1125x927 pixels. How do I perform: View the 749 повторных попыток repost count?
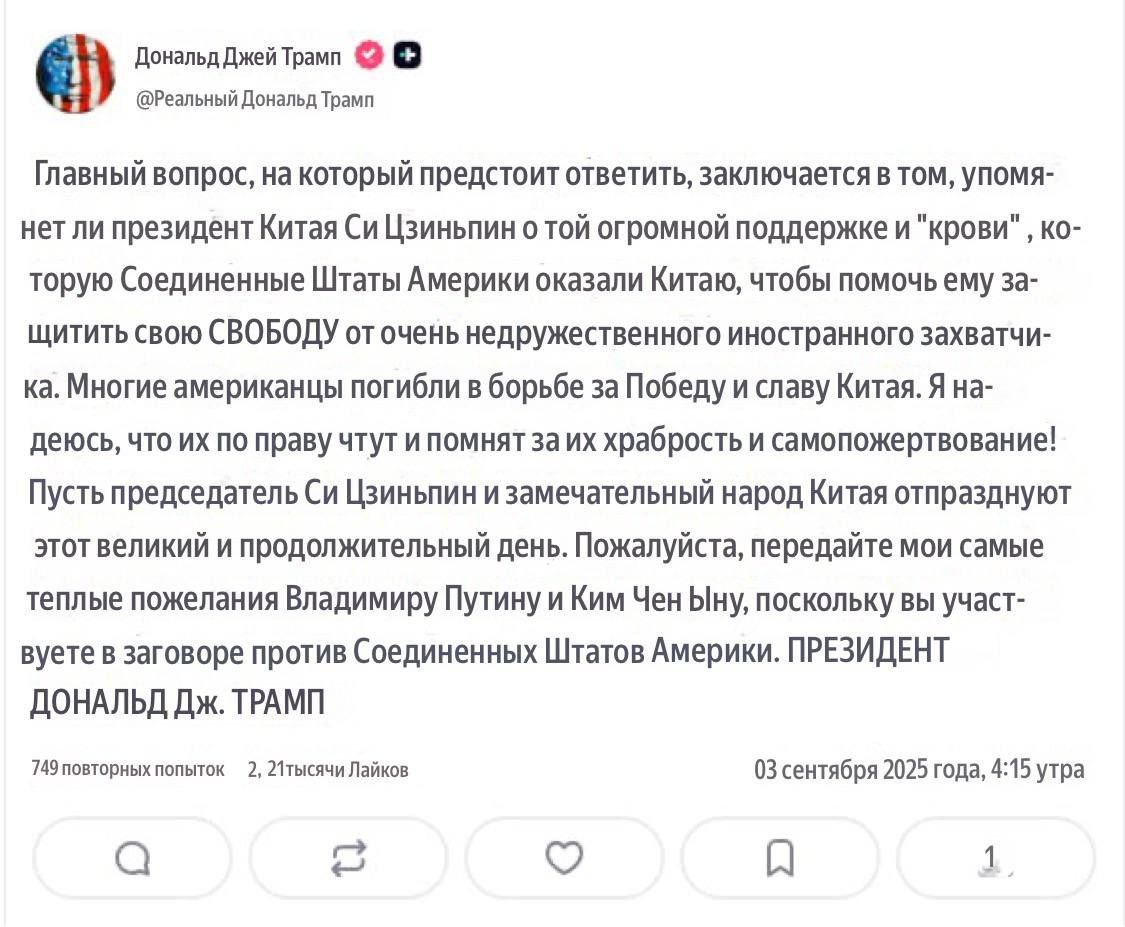tap(128, 768)
